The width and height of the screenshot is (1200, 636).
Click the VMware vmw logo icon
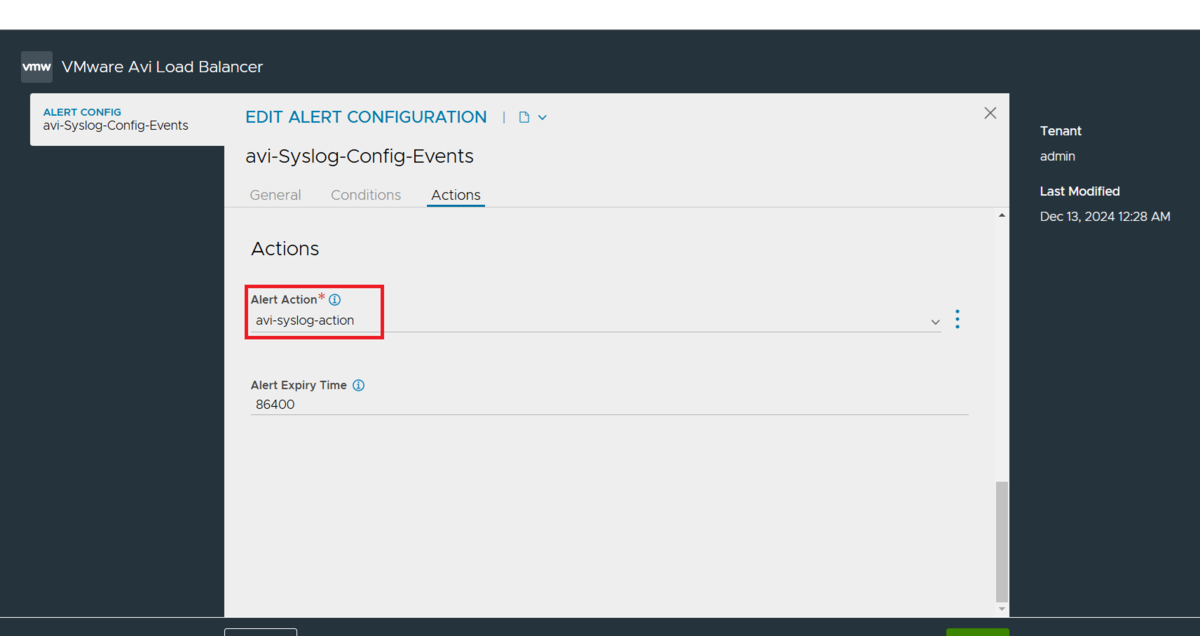[x=37, y=67]
